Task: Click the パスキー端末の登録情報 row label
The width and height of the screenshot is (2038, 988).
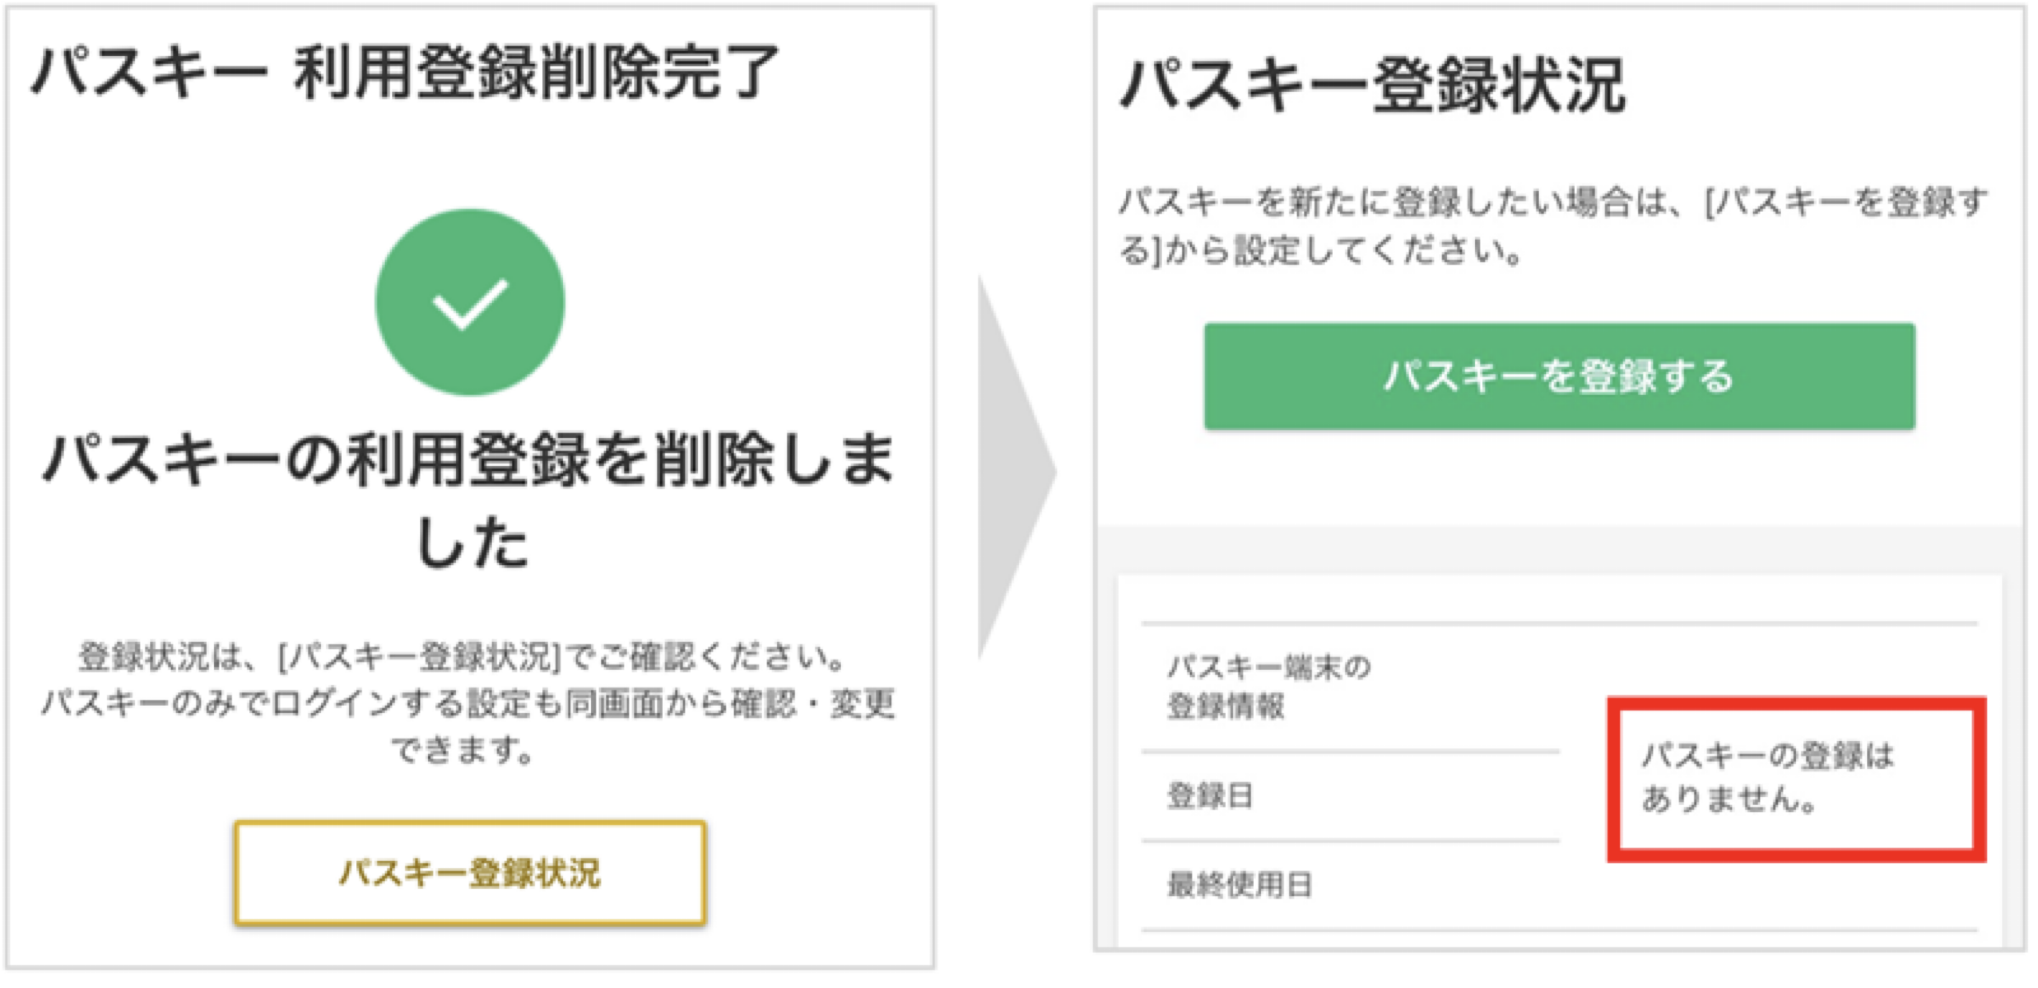Action: 1268,688
